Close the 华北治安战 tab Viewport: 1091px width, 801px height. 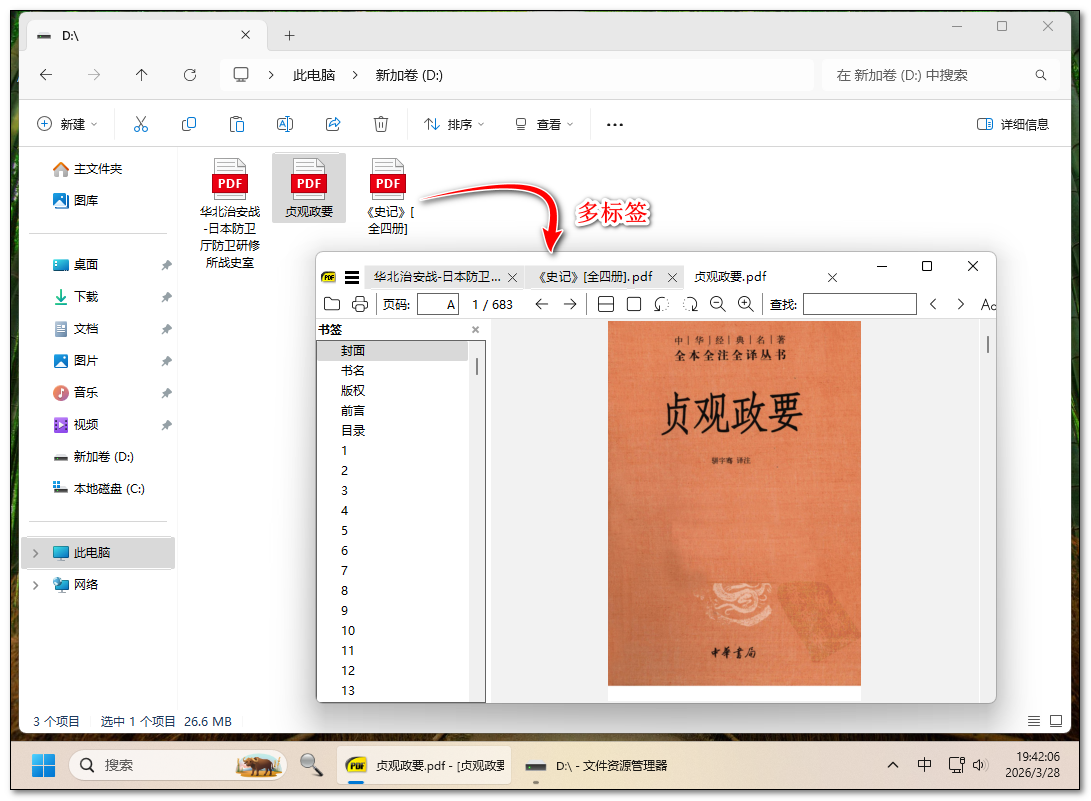coord(513,278)
